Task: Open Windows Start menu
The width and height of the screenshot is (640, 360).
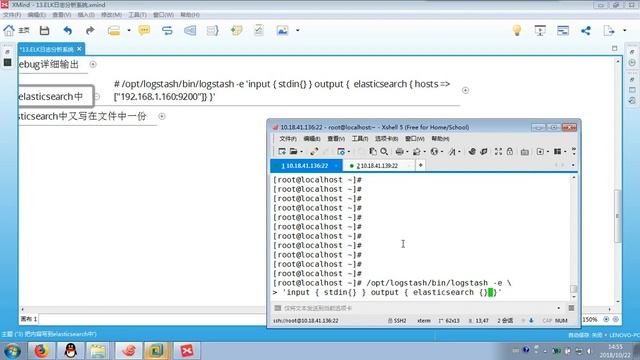Action: click(x=13, y=351)
